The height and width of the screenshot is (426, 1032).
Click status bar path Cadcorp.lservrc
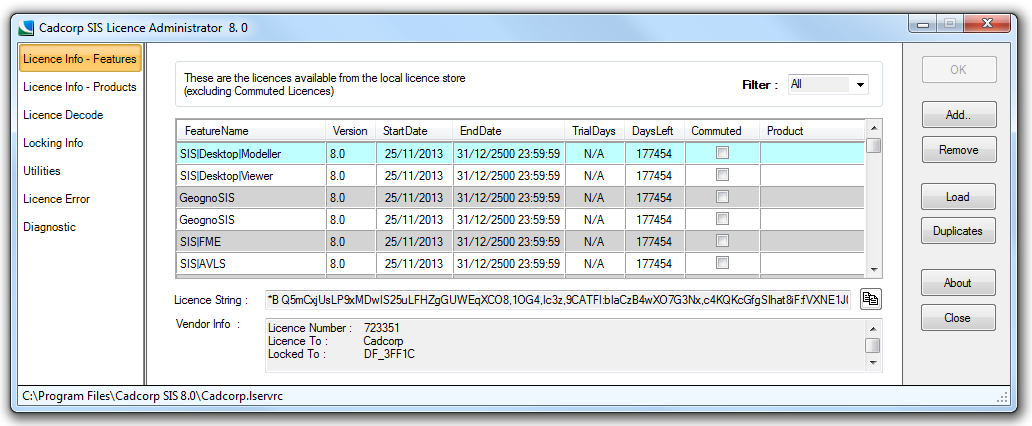pyautogui.click(x=153, y=396)
